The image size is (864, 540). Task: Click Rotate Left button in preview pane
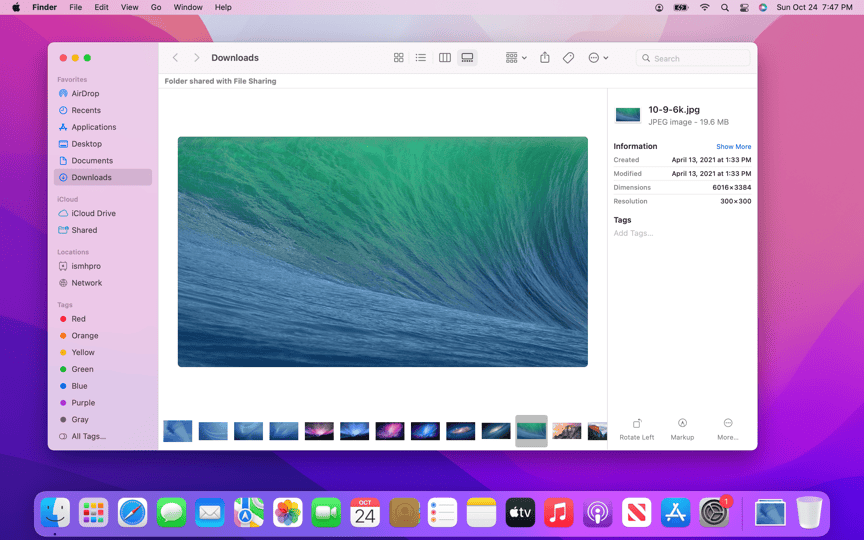636,430
